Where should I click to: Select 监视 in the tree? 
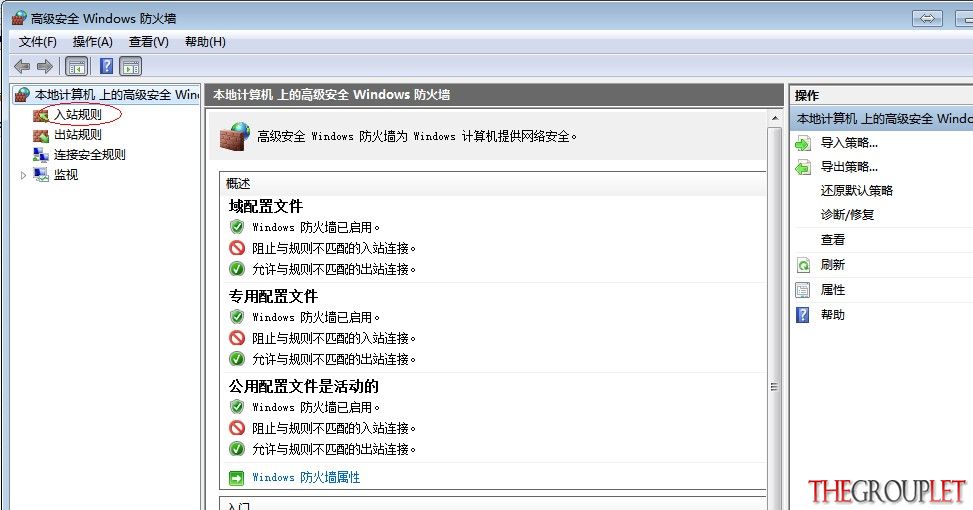pyautogui.click(x=66, y=175)
